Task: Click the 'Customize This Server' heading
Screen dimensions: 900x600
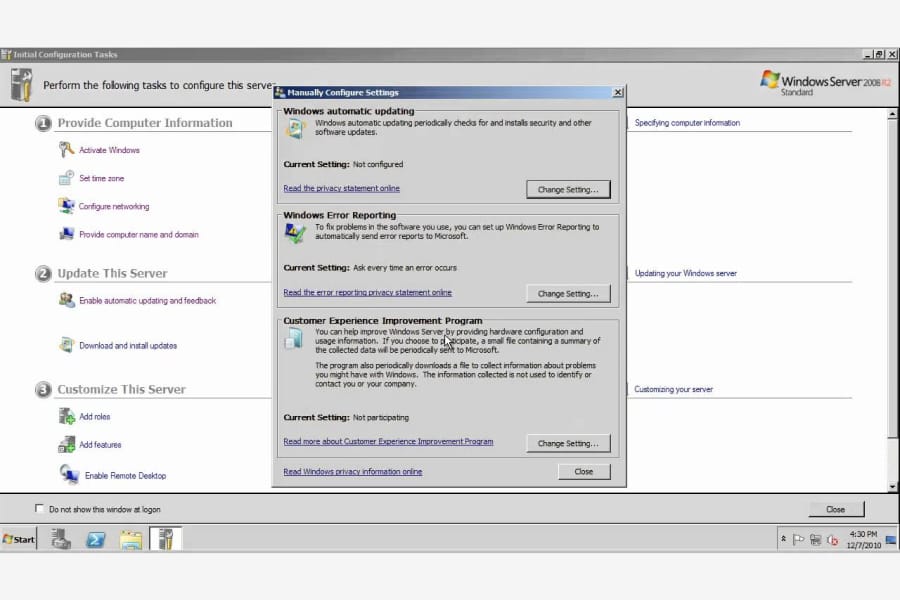Action: pos(122,389)
